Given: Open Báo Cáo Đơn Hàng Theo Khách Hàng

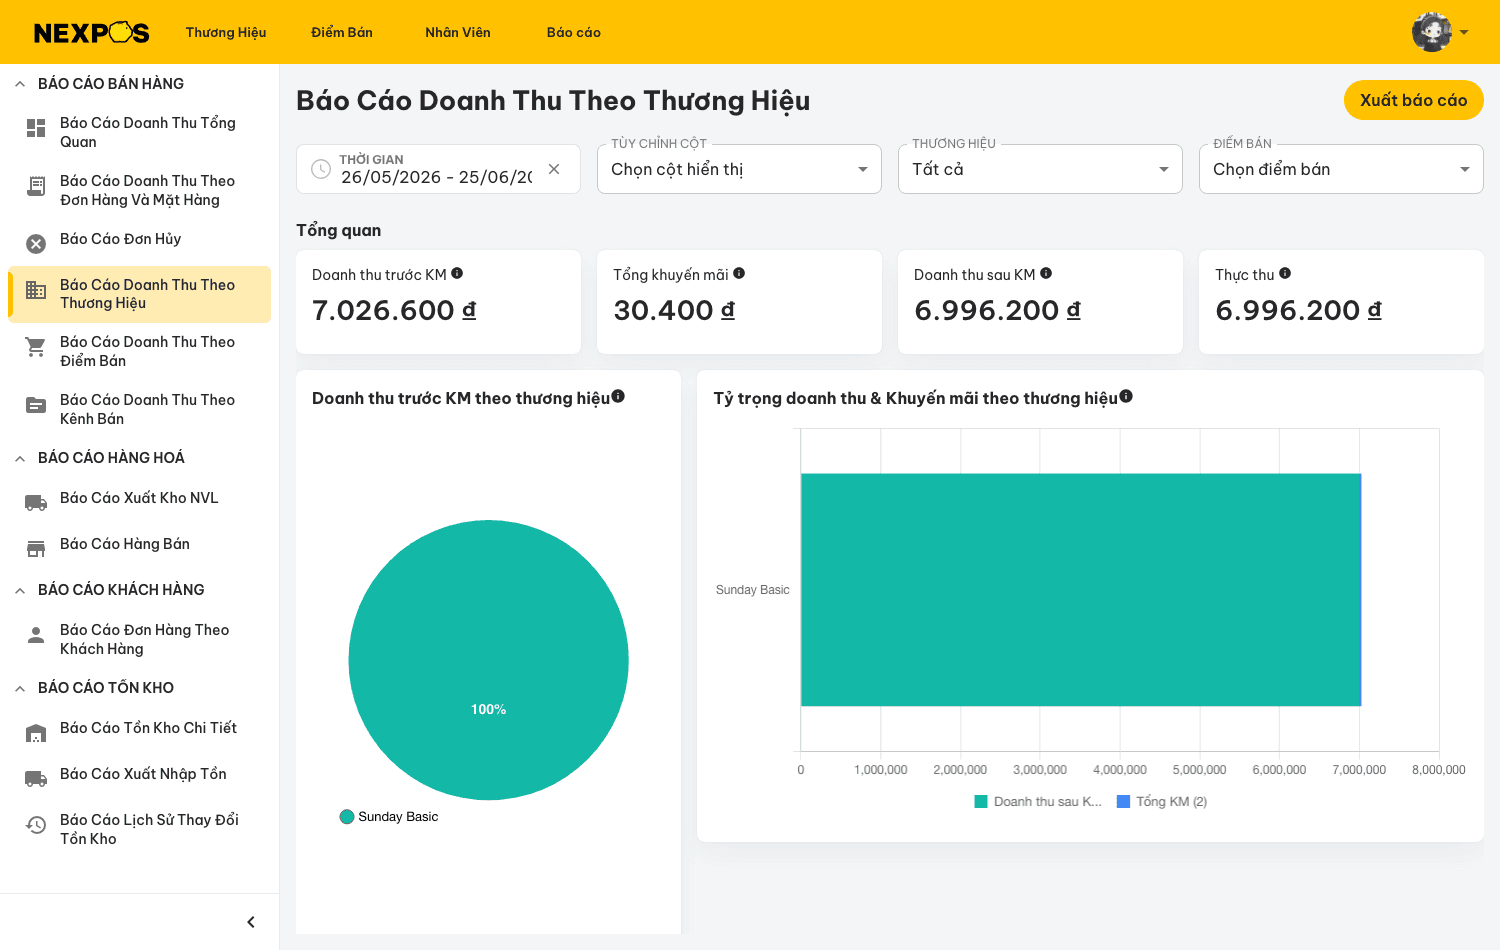Looking at the screenshot, I should (139, 639).
